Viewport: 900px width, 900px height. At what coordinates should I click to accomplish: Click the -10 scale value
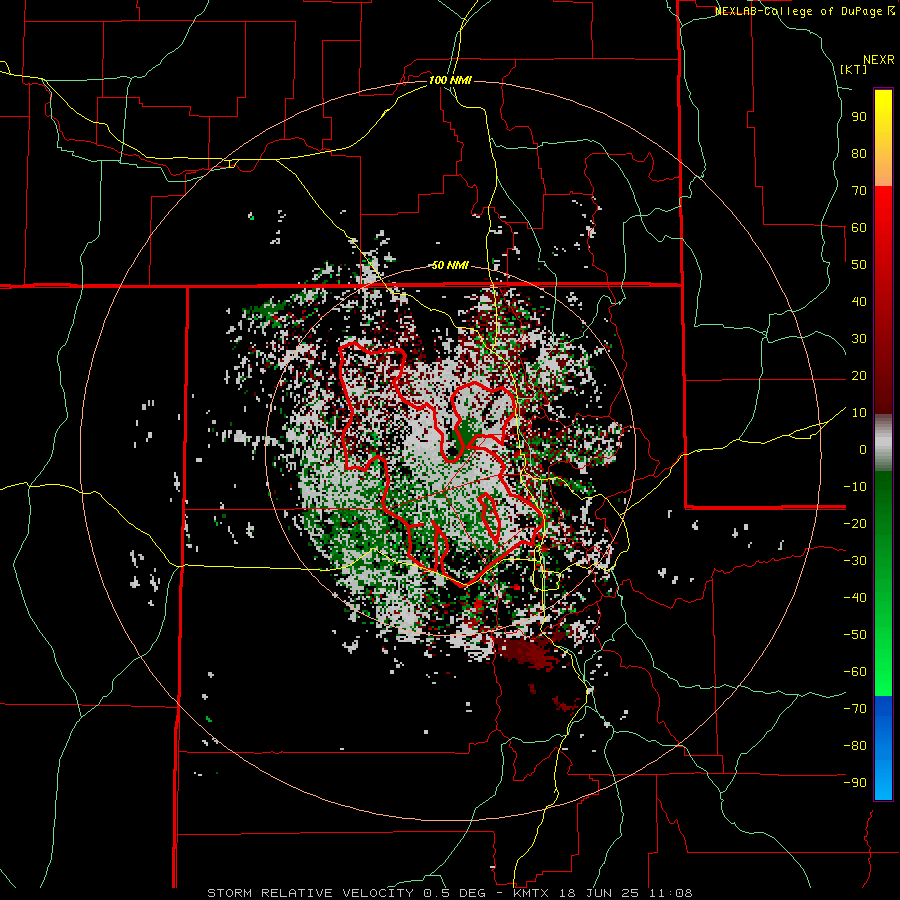pos(855,487)
